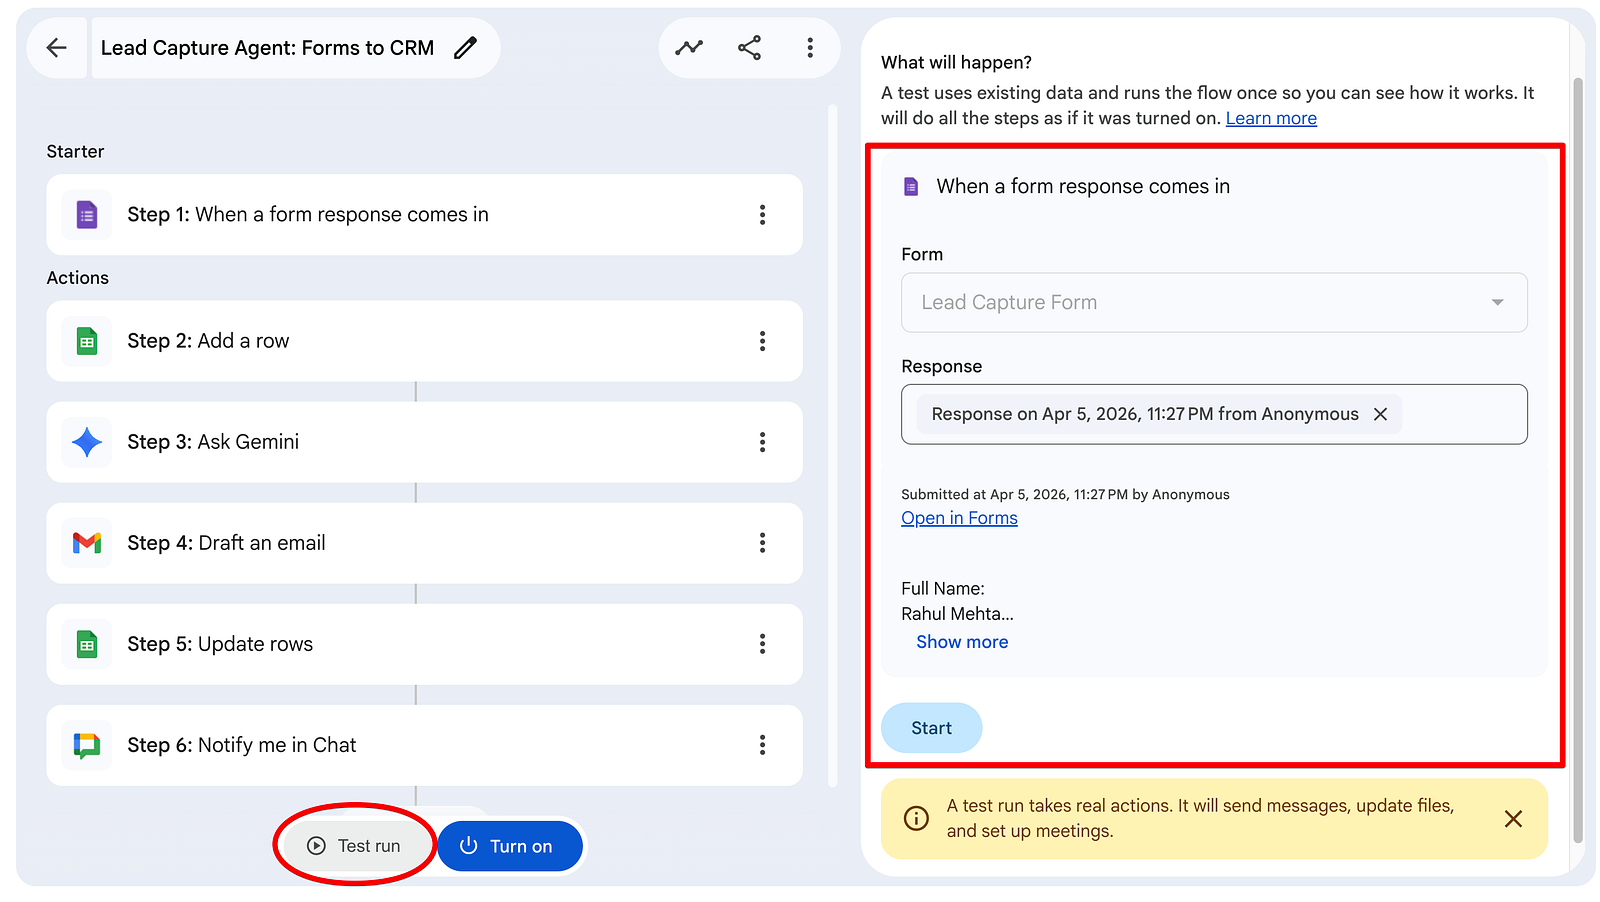Dismiss the yellow test run warning

[x=1513, y=819]
